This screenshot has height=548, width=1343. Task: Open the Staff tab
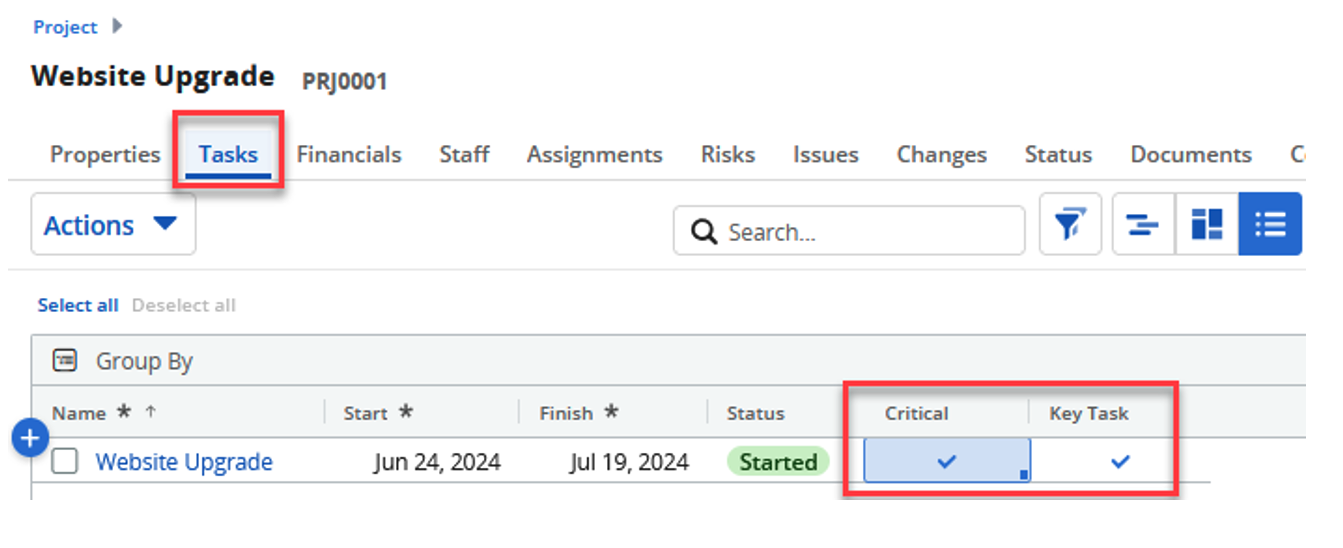[x=464, y=155]
